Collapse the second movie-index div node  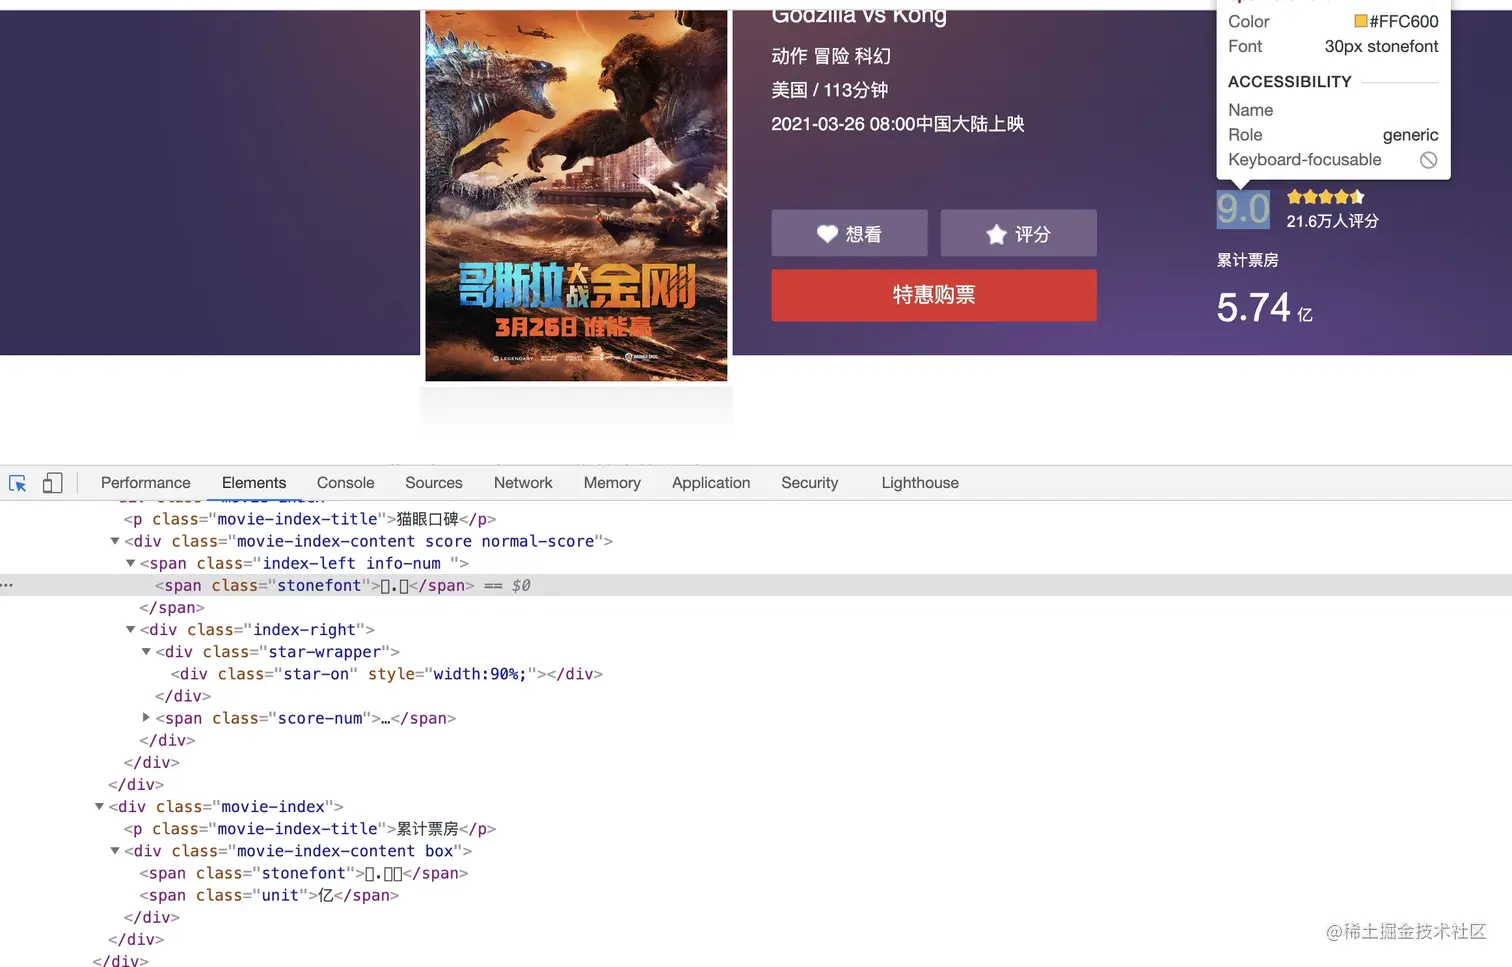coord(99,806)
